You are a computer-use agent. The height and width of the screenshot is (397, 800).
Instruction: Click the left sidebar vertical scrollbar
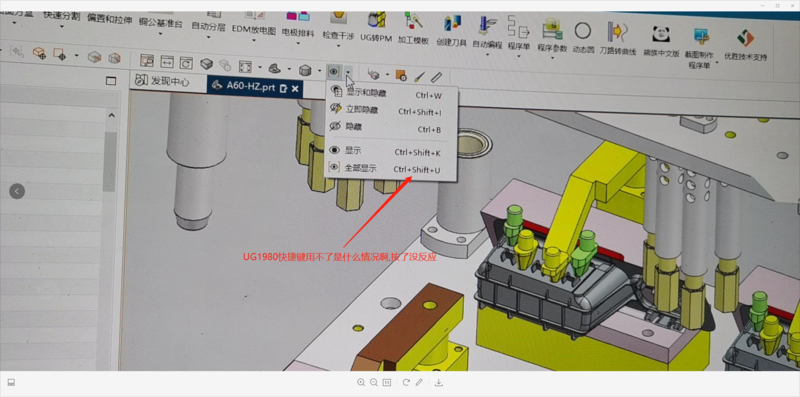109,161
